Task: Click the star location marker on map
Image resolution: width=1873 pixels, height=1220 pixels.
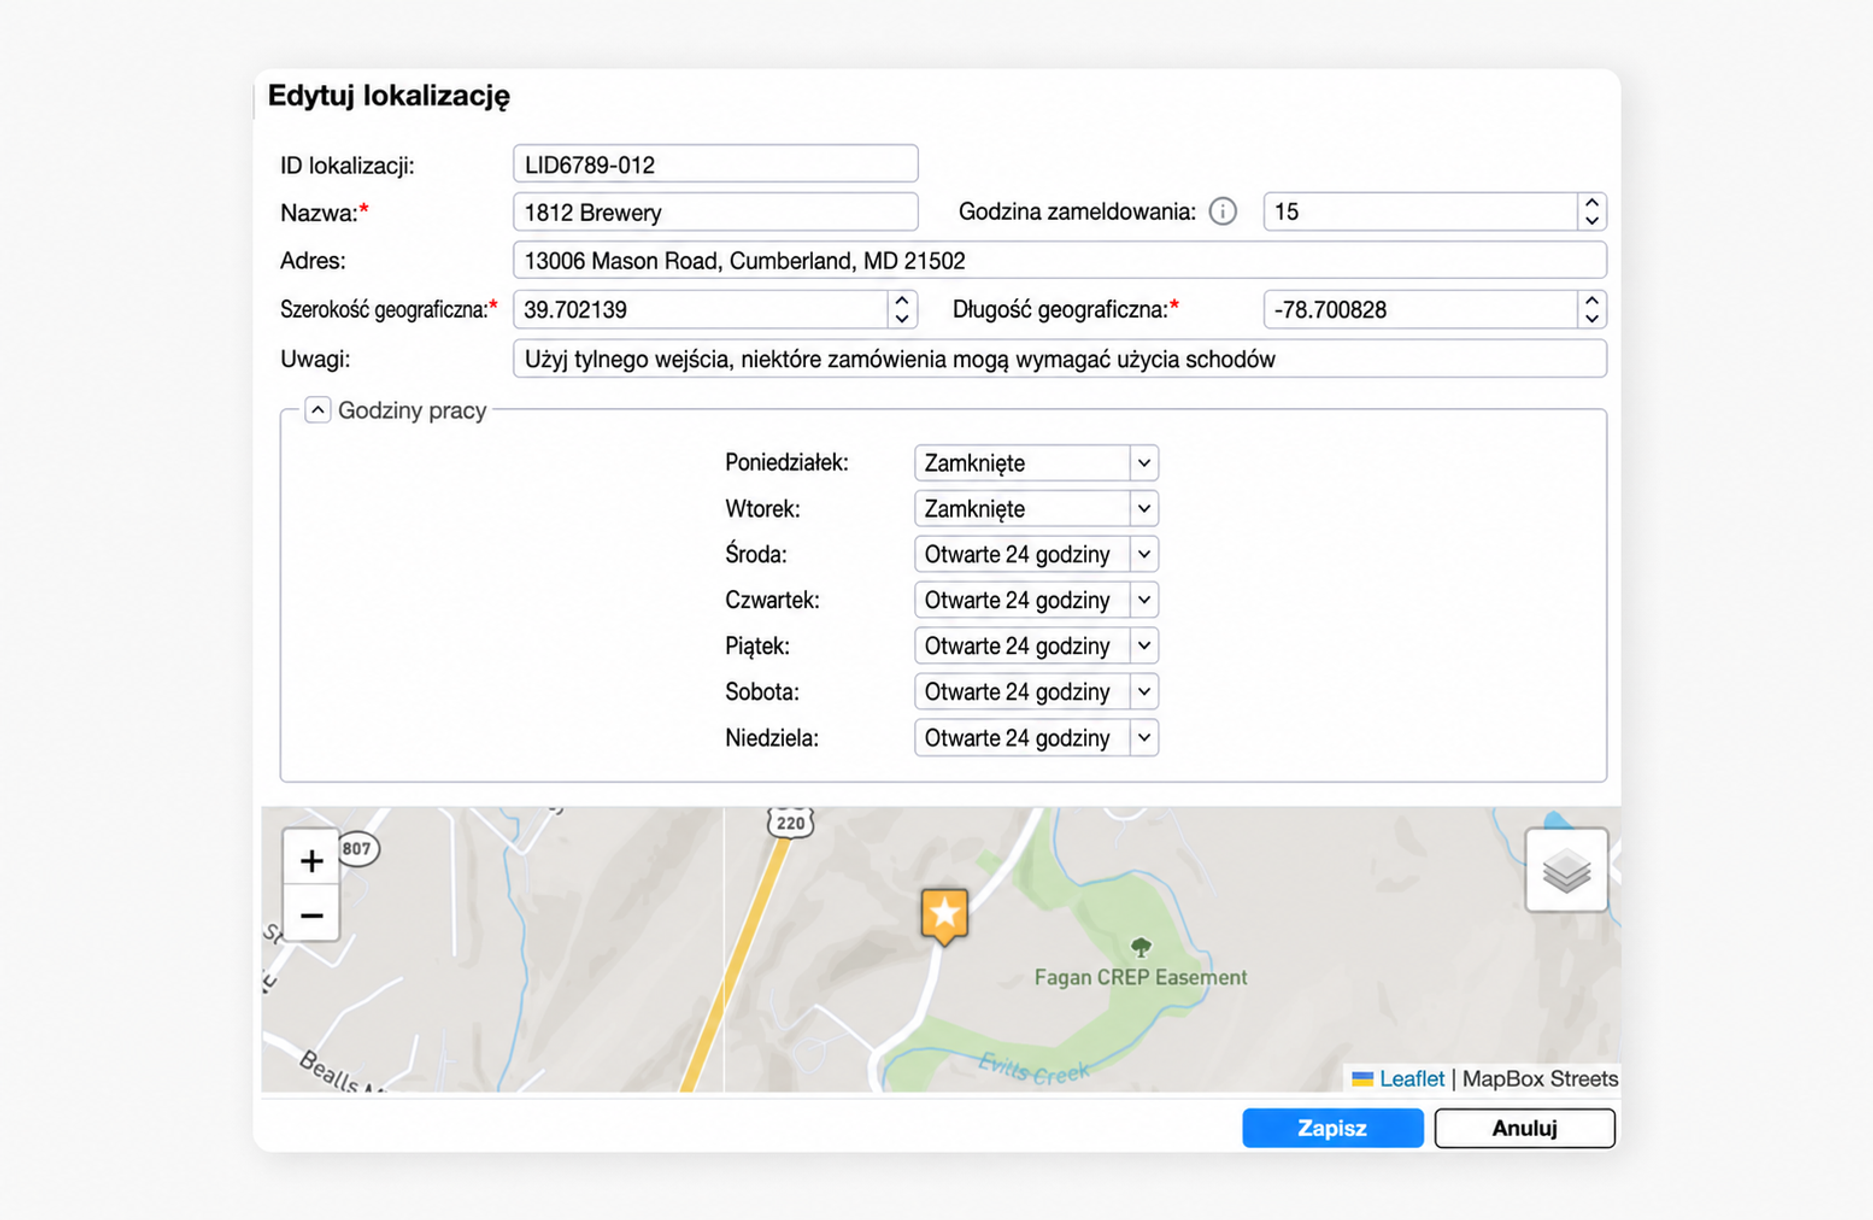Action: click(944, 916)
